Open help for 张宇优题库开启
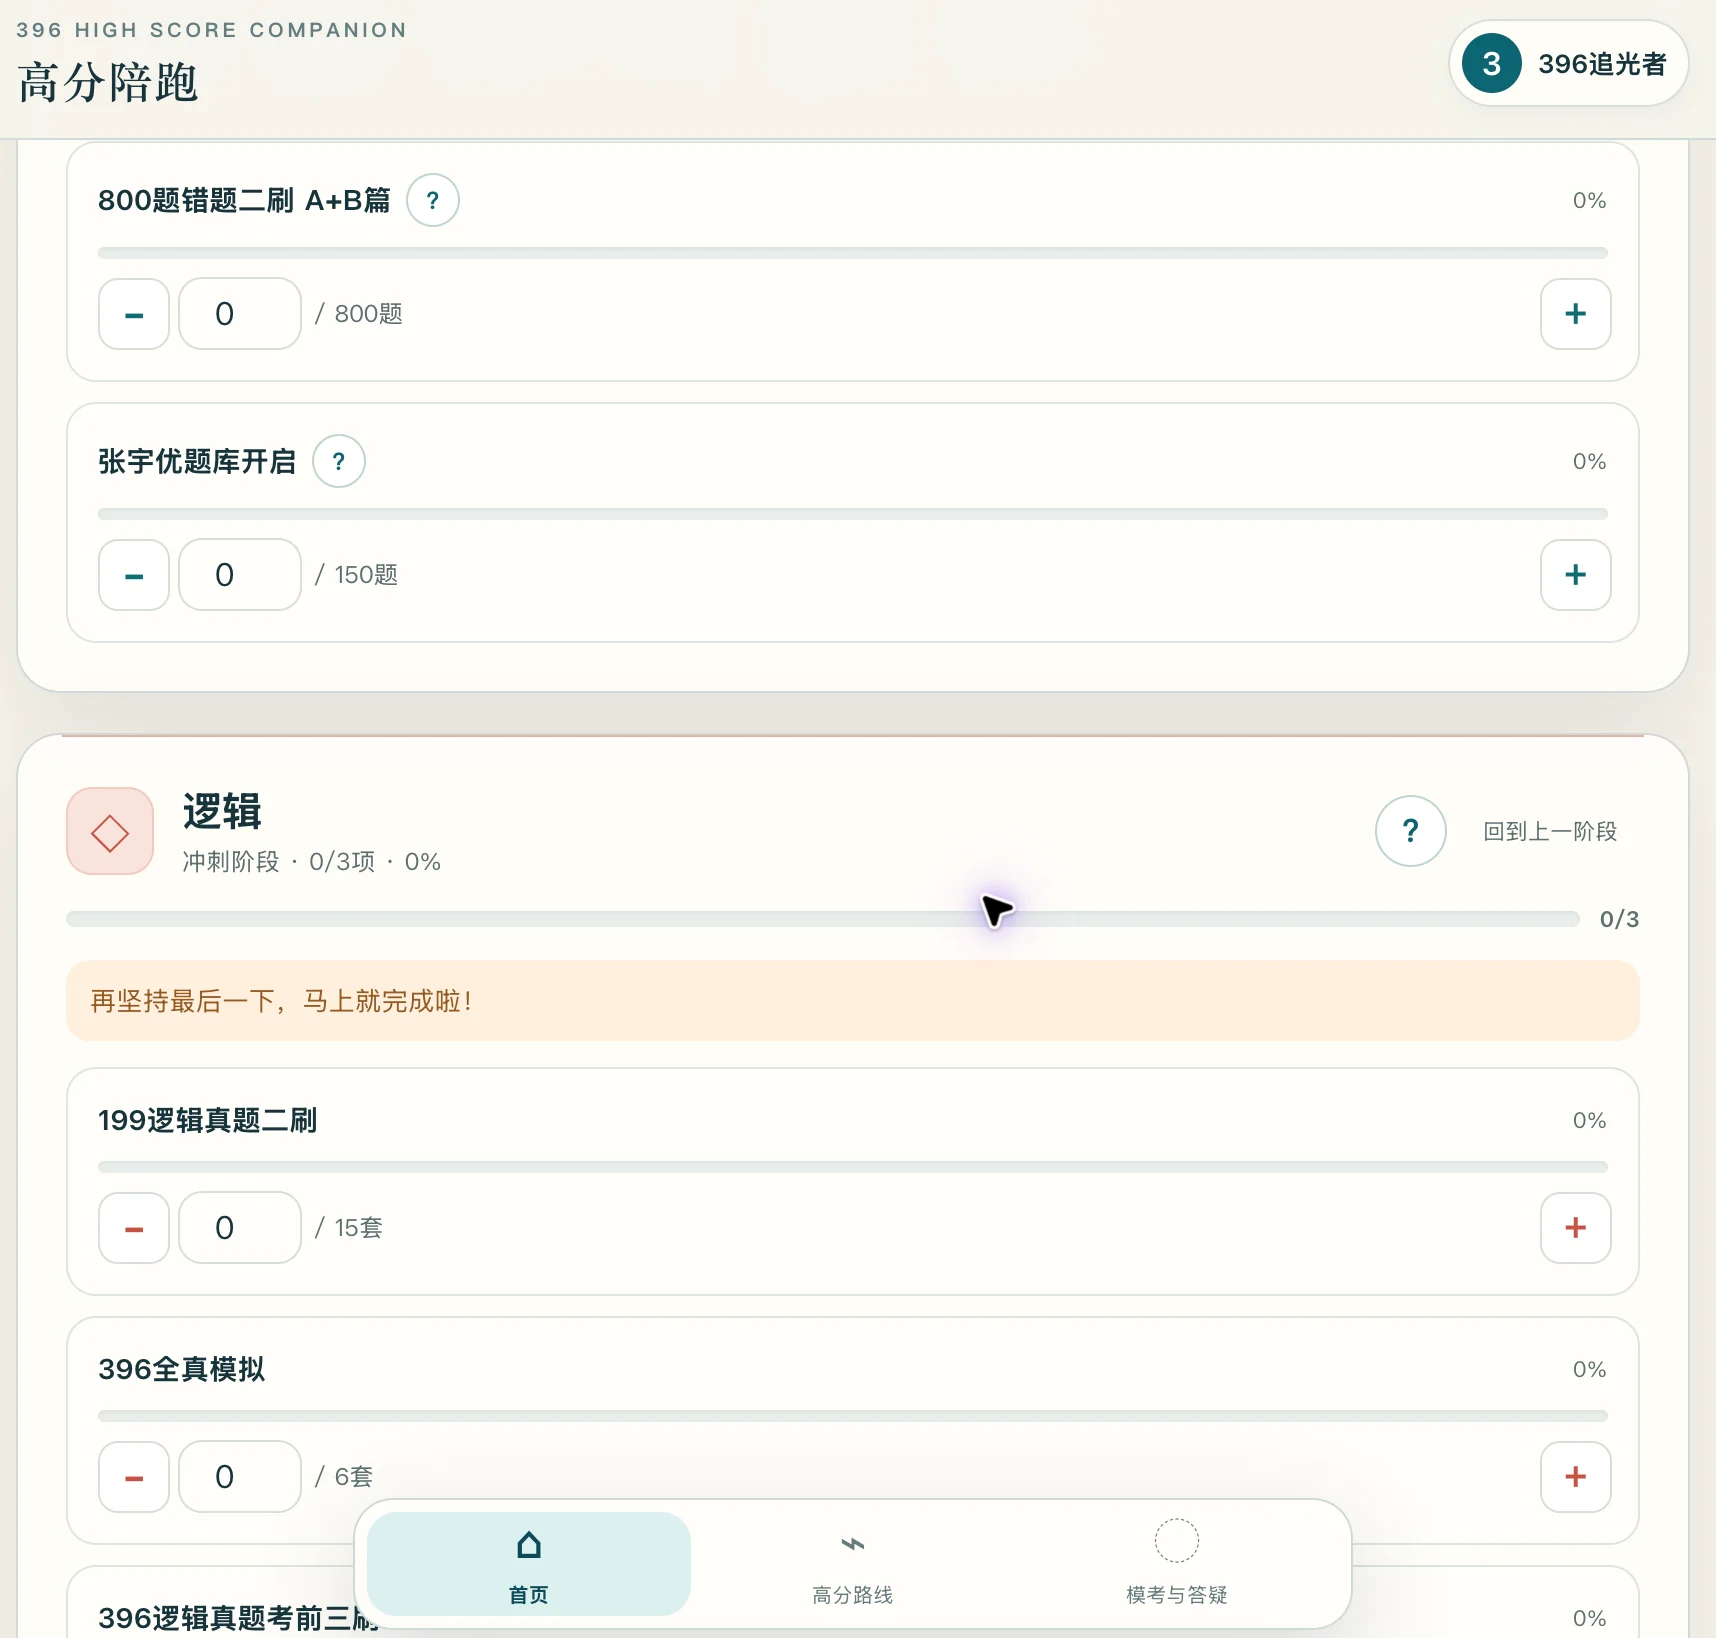 [x=339, y=461]
